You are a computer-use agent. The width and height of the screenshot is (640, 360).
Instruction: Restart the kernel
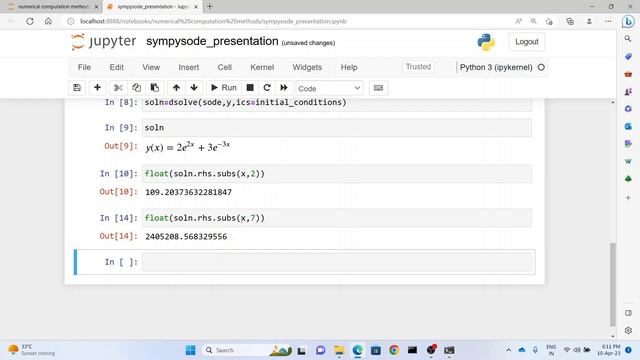[267, 88]
